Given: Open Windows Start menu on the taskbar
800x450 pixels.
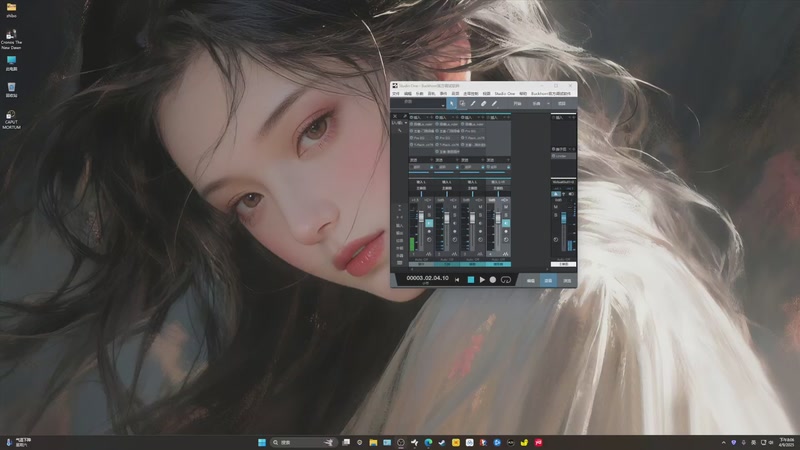Looking at the screenshot, I should [262, 442].
